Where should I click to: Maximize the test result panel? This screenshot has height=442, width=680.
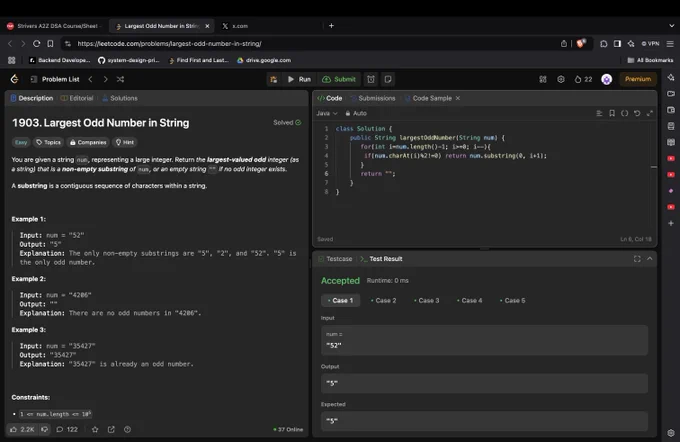(637, 259)
